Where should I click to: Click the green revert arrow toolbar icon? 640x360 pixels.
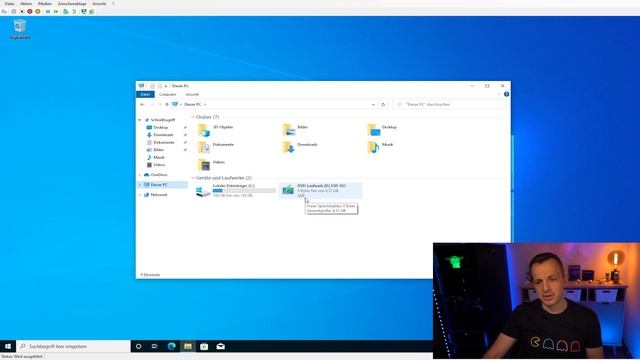74,11
